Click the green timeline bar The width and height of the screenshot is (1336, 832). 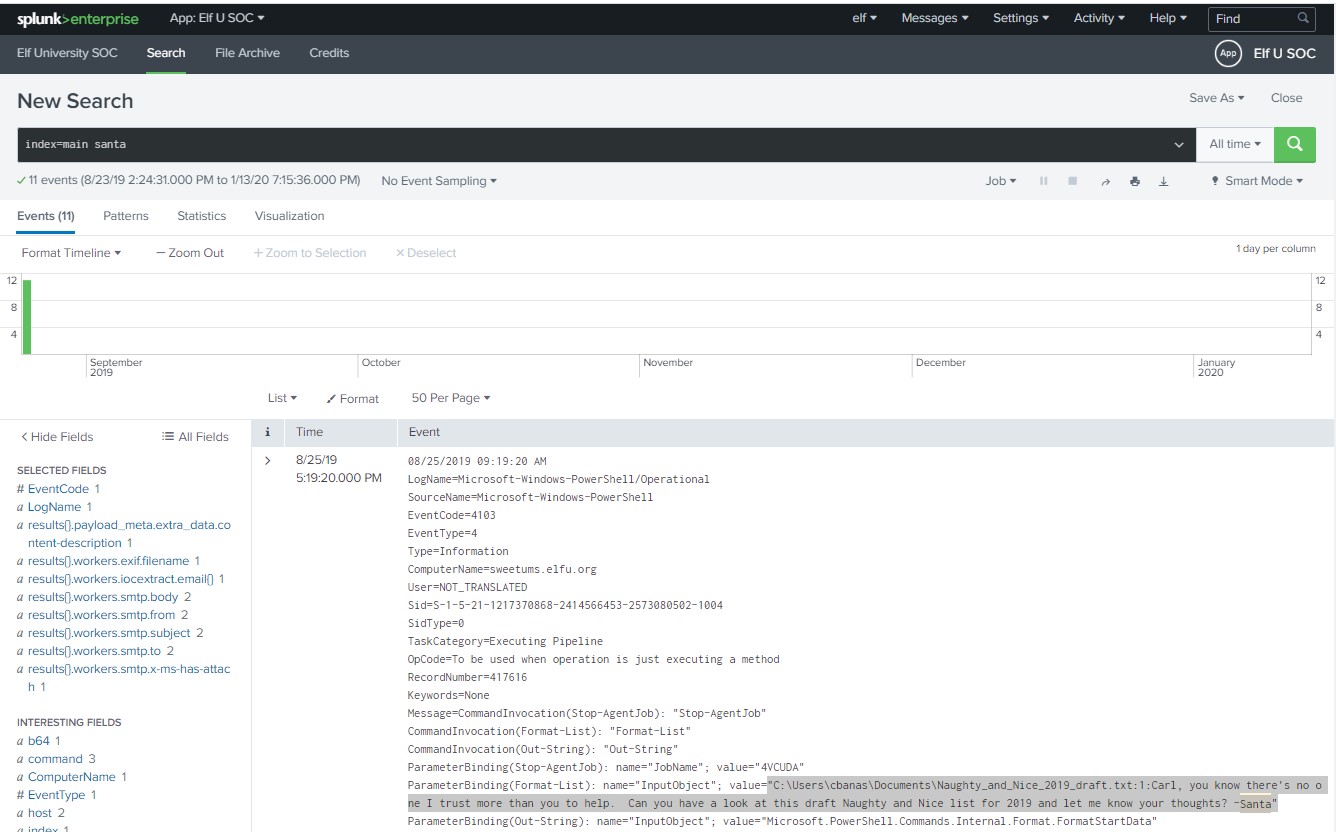27,316
